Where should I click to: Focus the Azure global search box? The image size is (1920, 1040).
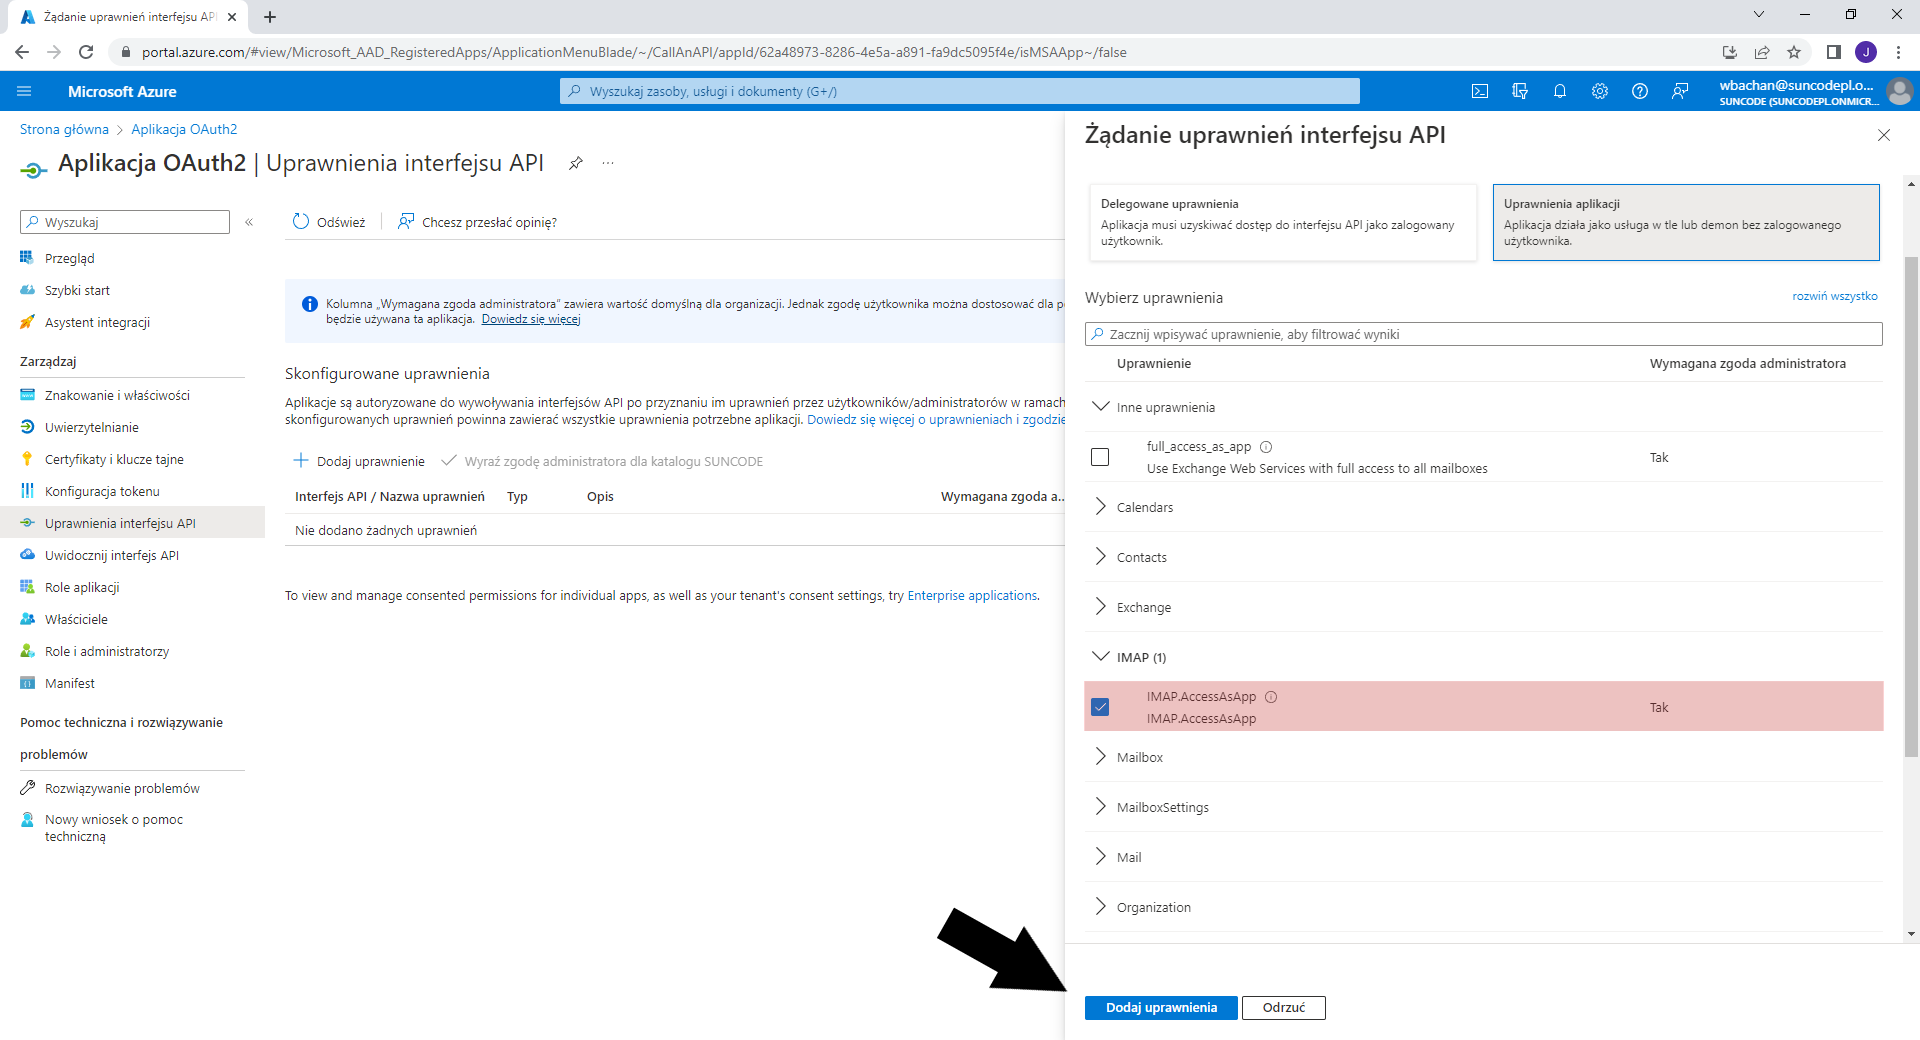960,91
